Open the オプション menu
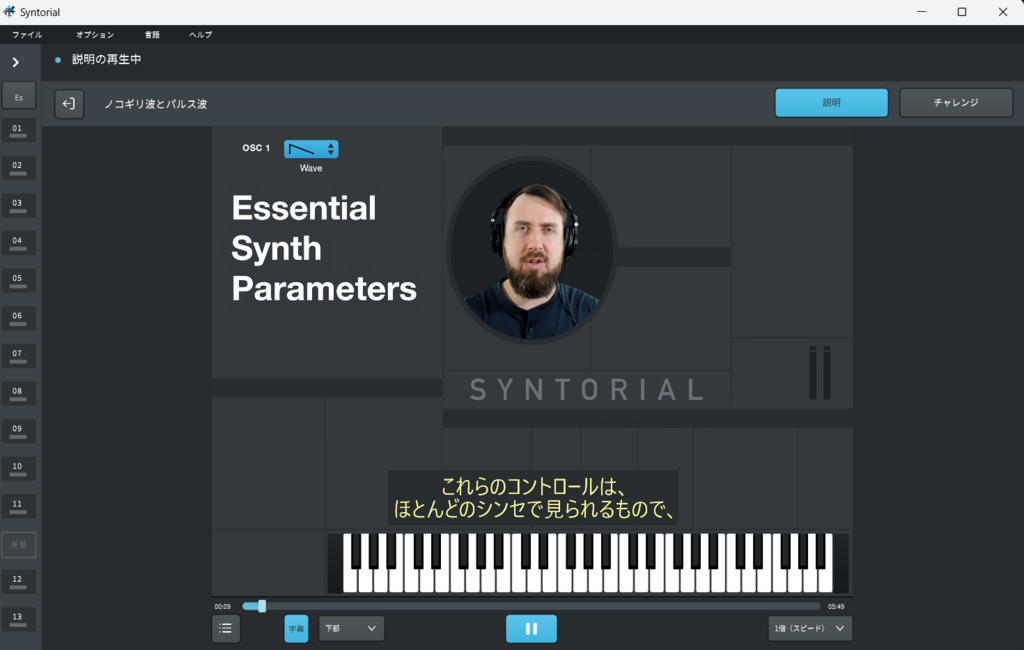 click(x=95, y=35)
